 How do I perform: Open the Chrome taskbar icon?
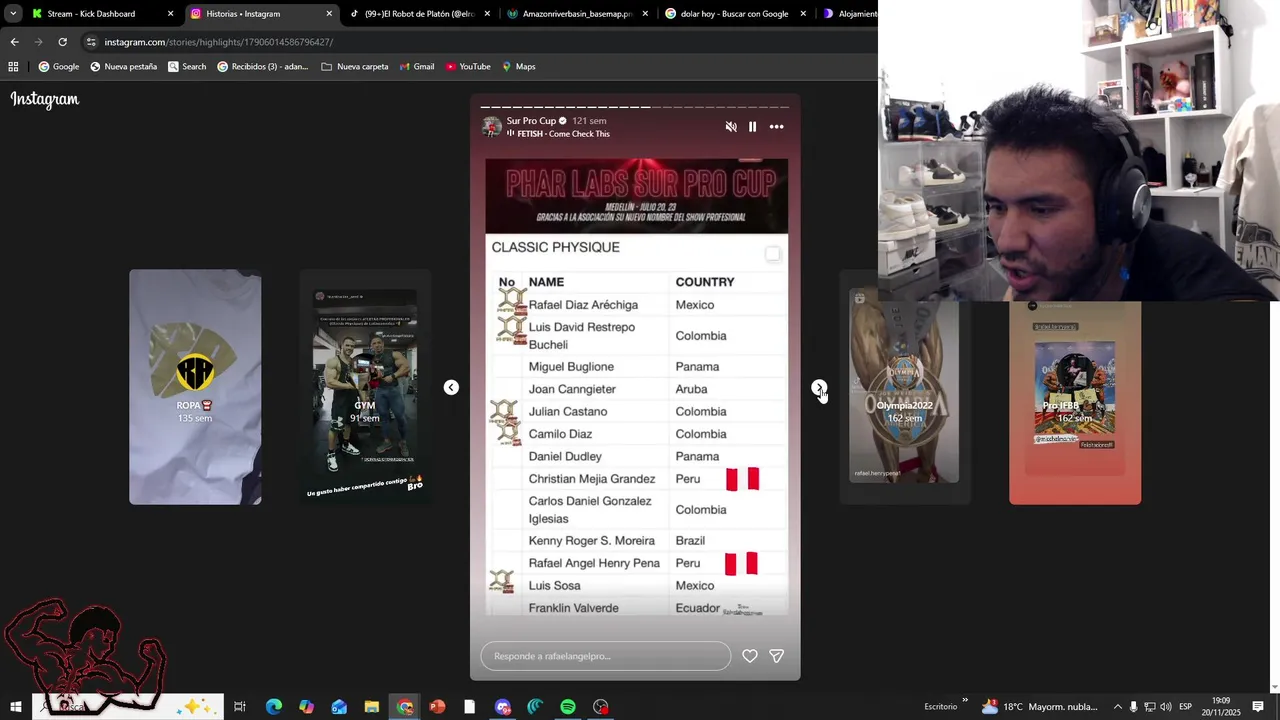coord(404,707)
